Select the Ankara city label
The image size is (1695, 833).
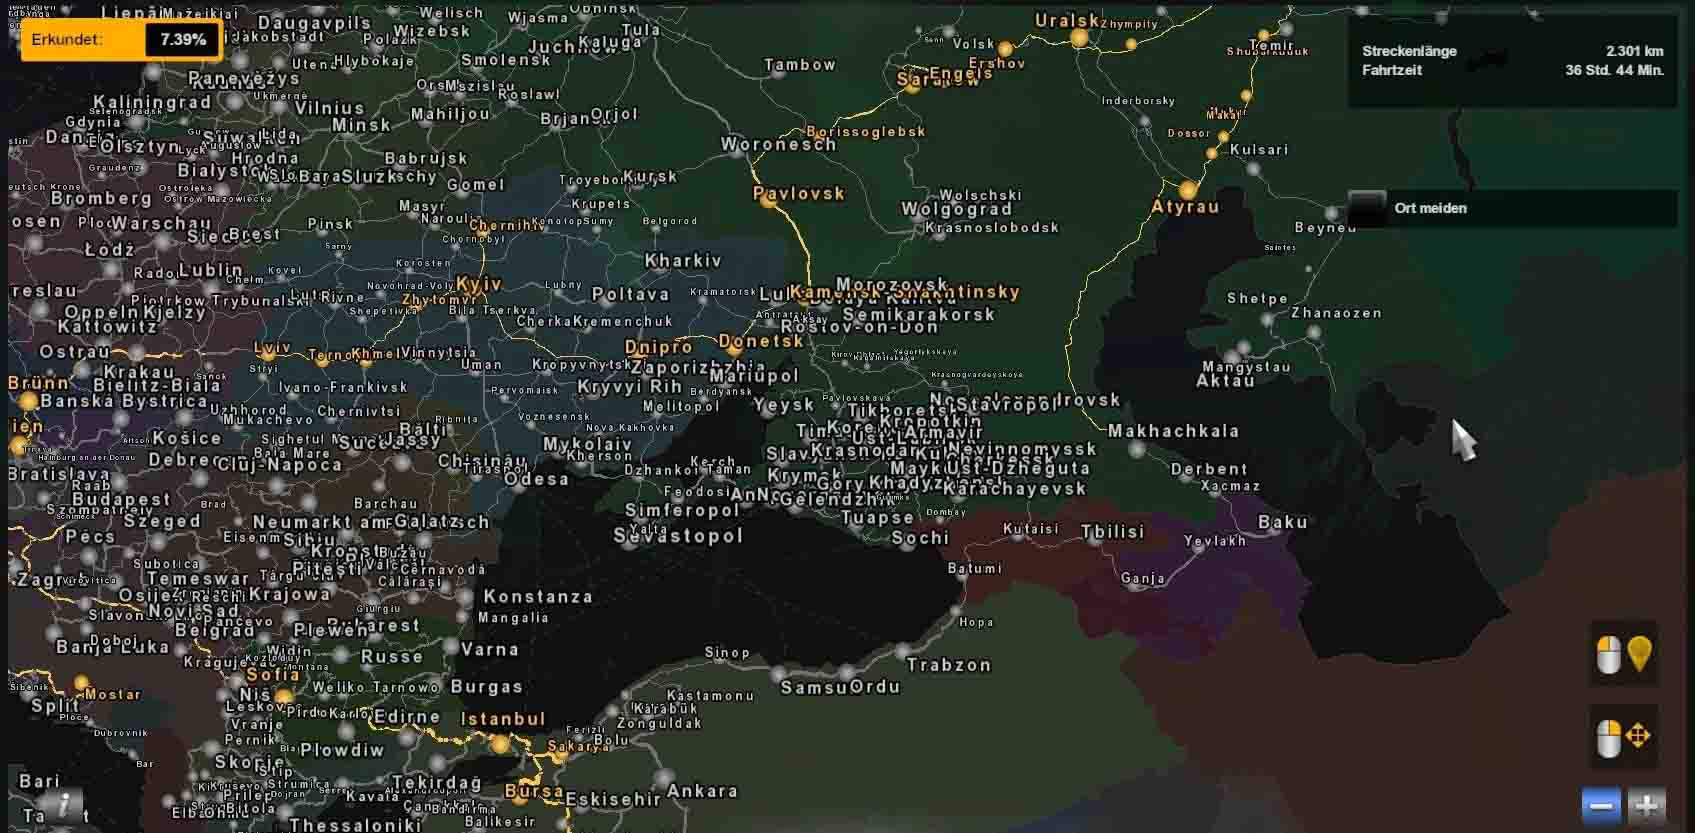702,791
